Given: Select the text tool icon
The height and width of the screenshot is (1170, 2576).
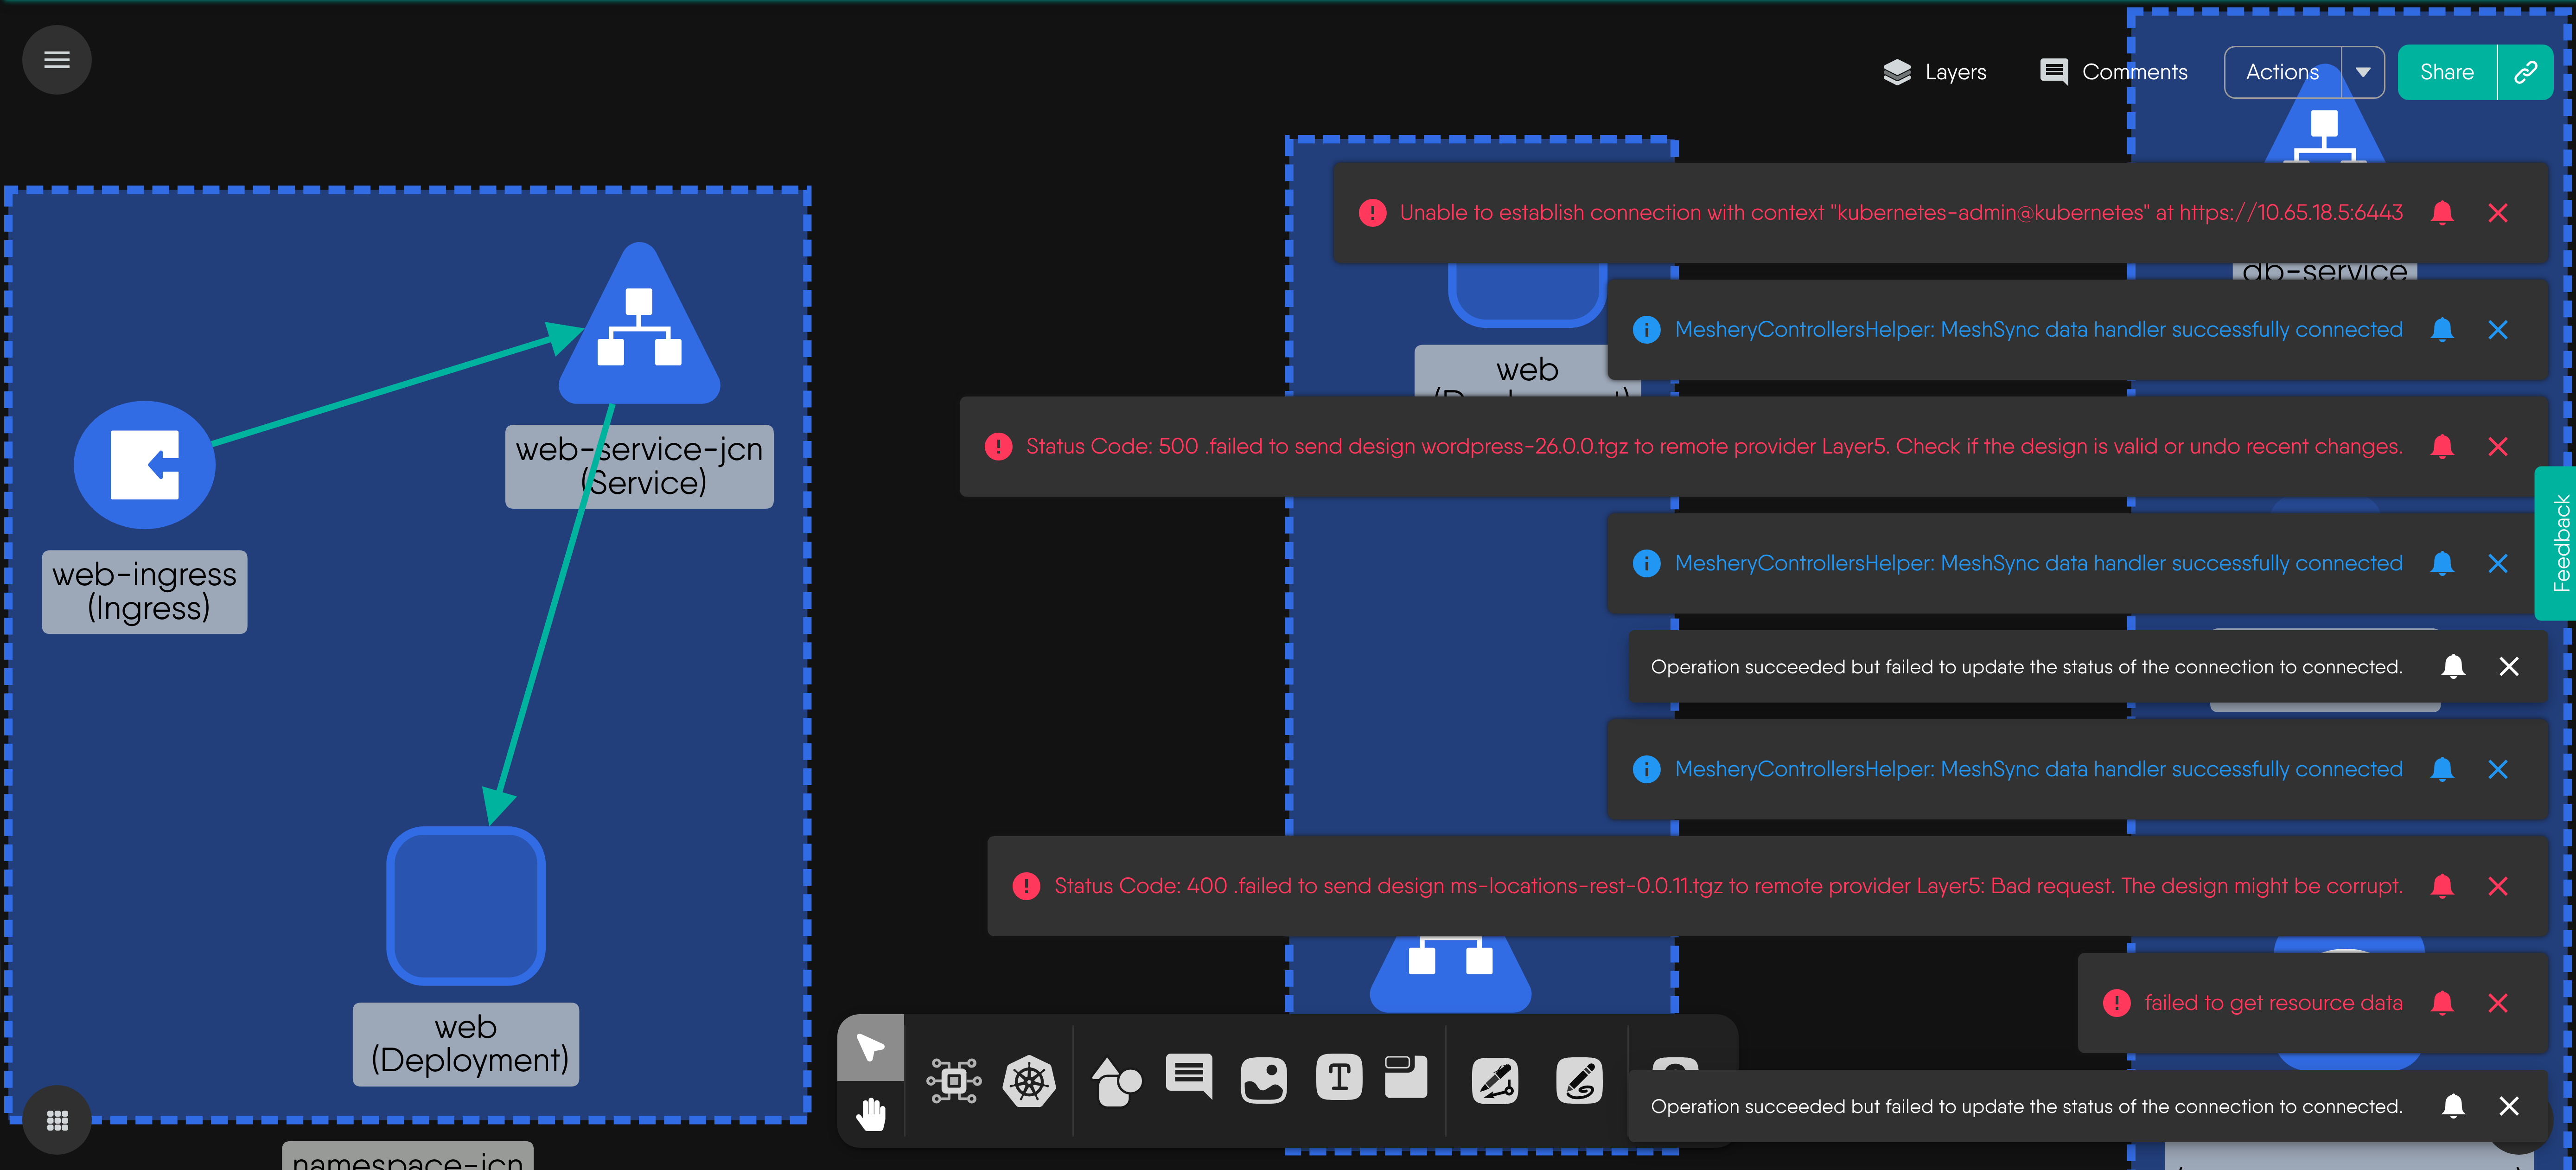Looking at the screenshot, I should [x=1339, y=1078].
